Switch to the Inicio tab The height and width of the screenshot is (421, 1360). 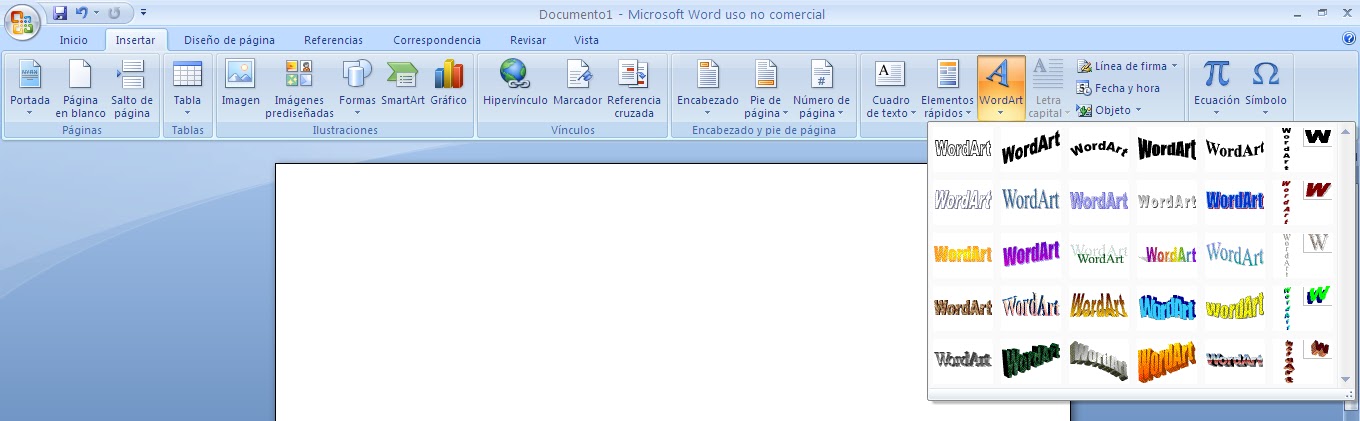pyautogui.click(x=73, y=40)
